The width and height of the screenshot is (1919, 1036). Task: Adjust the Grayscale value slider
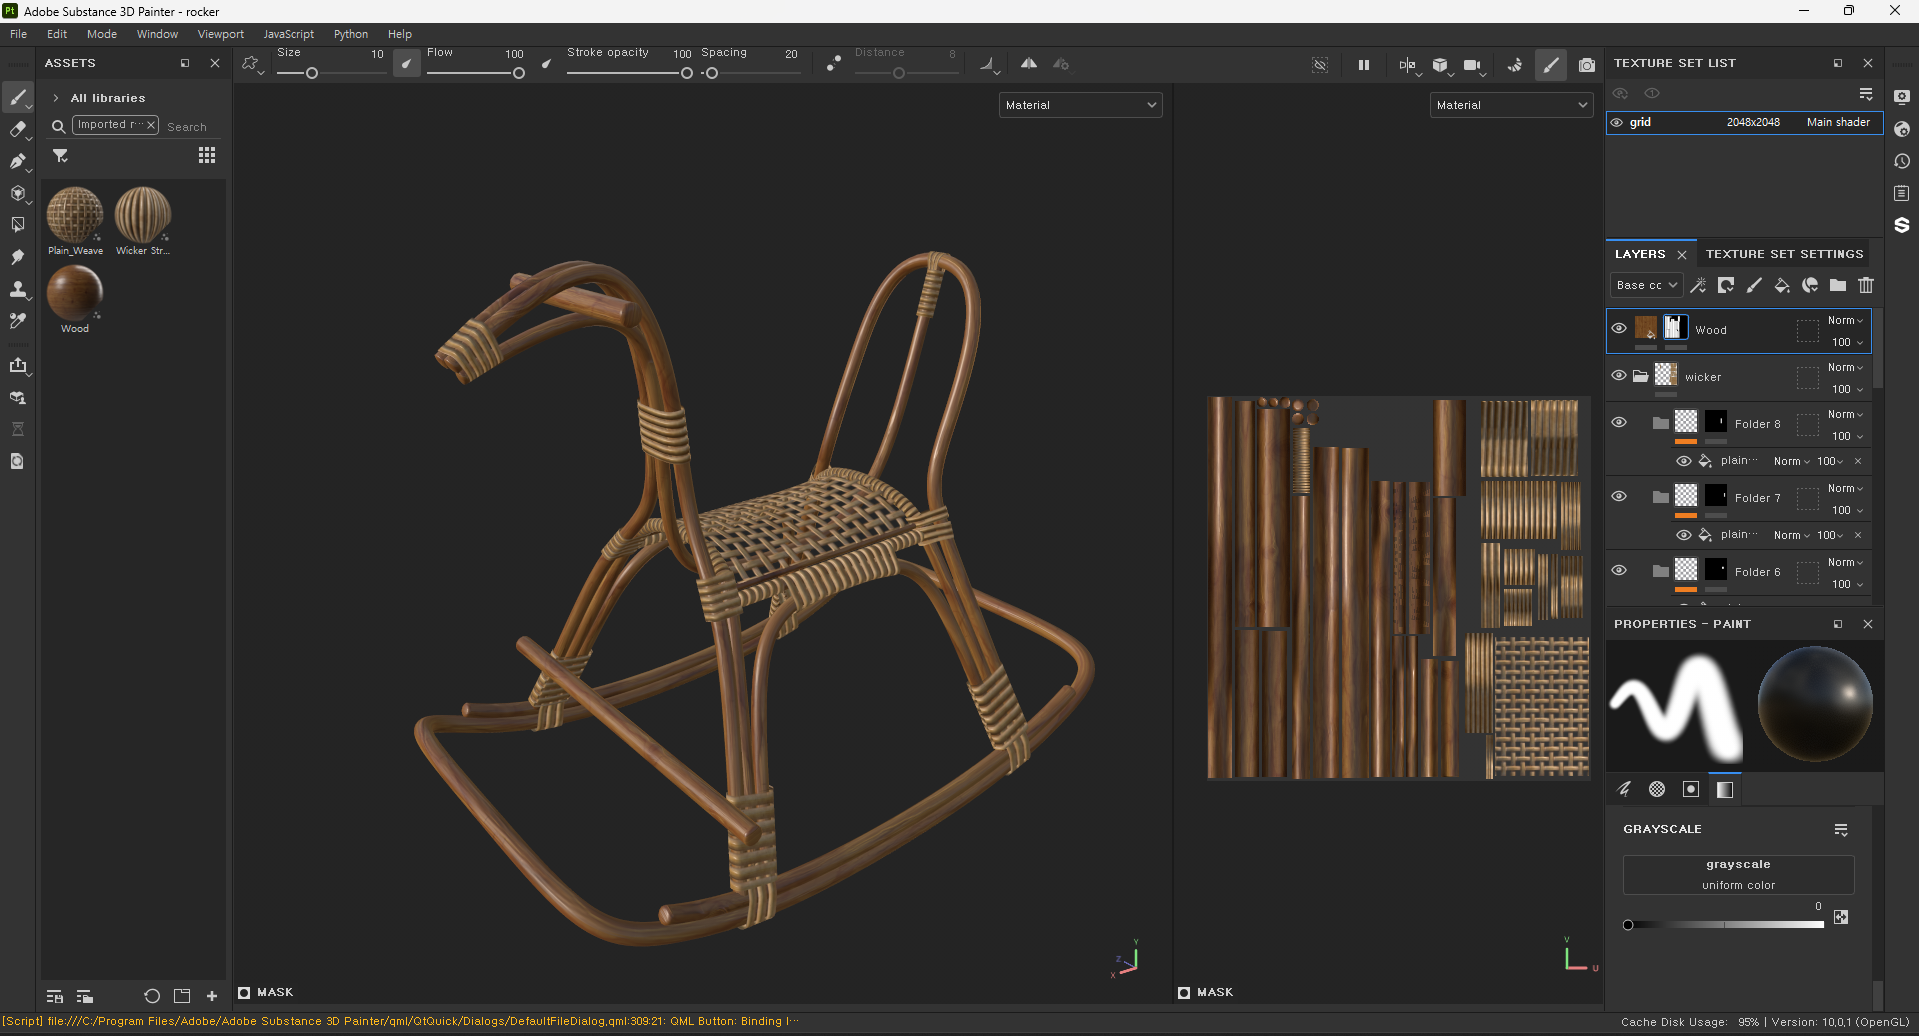1725,925
